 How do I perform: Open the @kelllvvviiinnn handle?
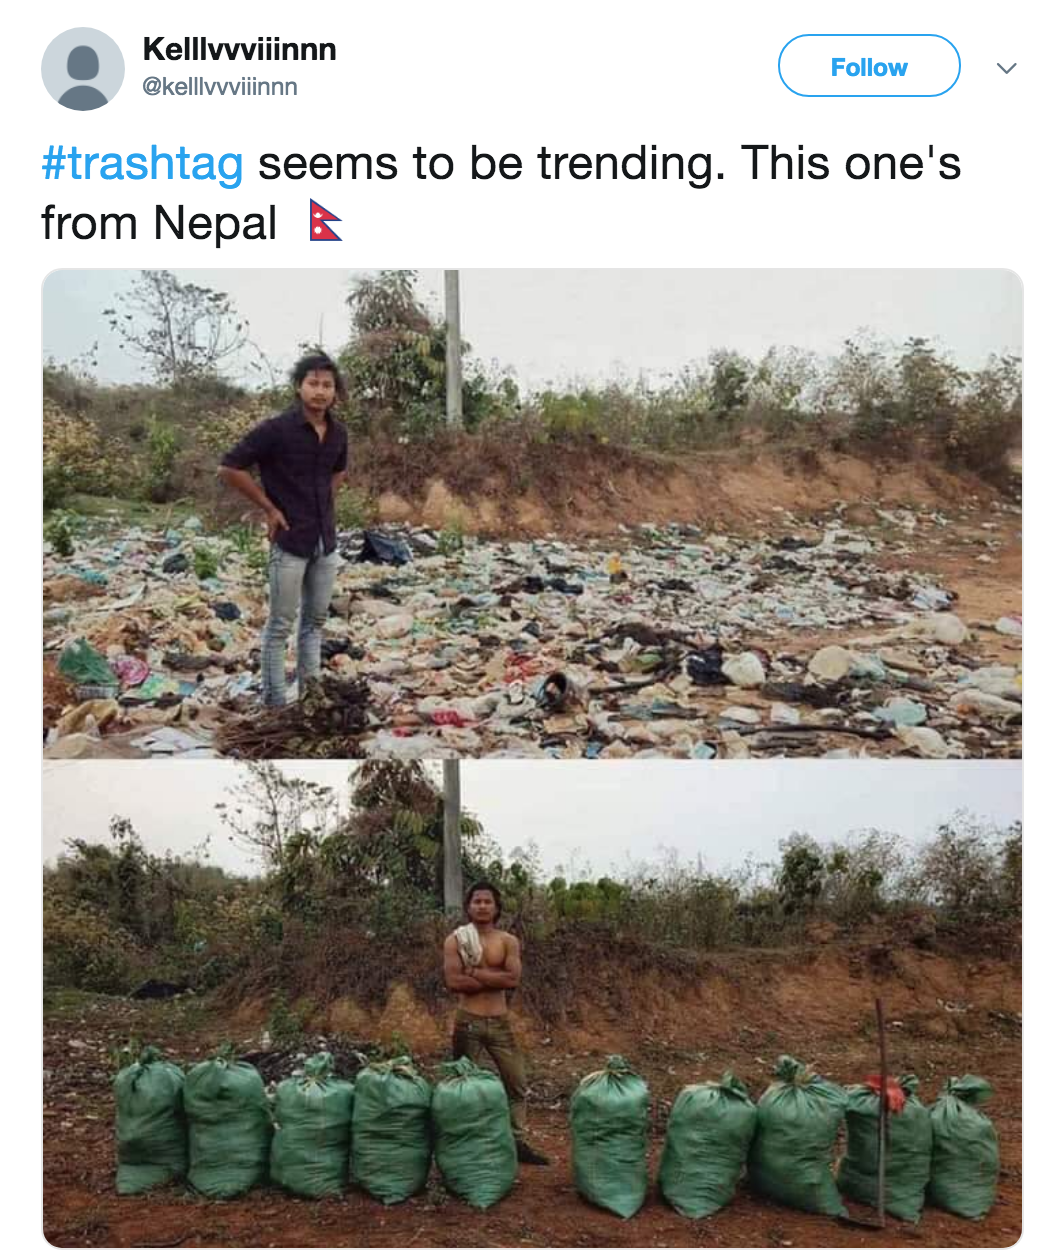pyautogui.click(x=220, y=87)
